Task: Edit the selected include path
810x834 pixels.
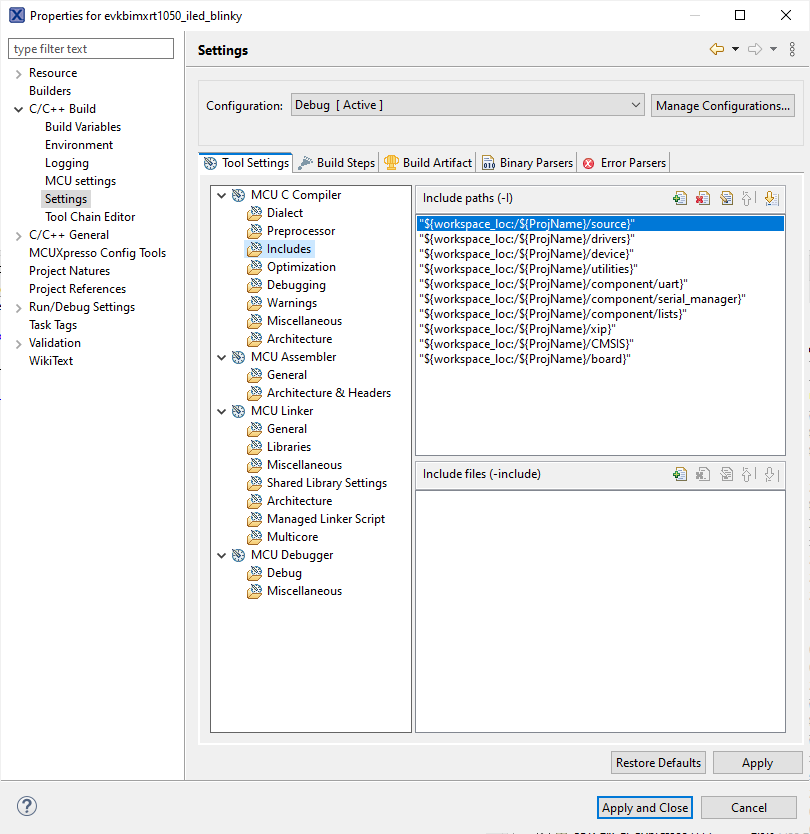Action: pyautogui.click(x=726, y=198)
